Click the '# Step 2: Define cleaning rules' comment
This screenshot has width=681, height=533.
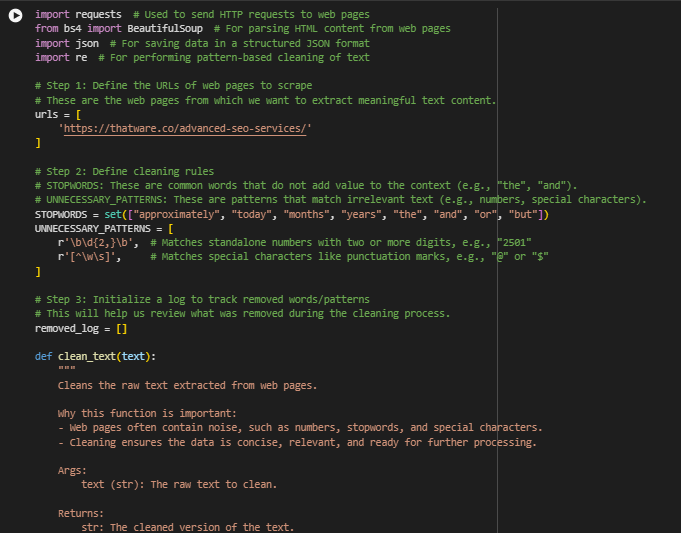pyautogui.click(x=125, y=172)
